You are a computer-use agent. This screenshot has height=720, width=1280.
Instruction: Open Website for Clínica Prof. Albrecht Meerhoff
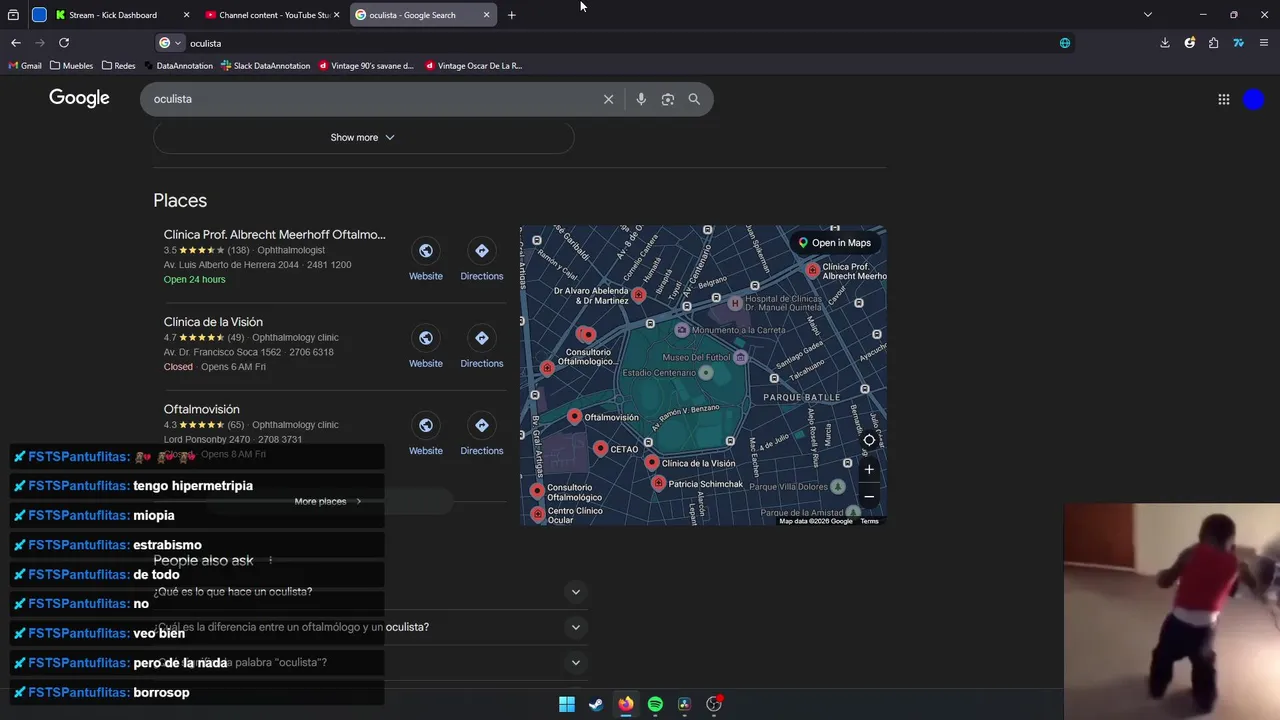pyautogui.click(x=426, y=260)
